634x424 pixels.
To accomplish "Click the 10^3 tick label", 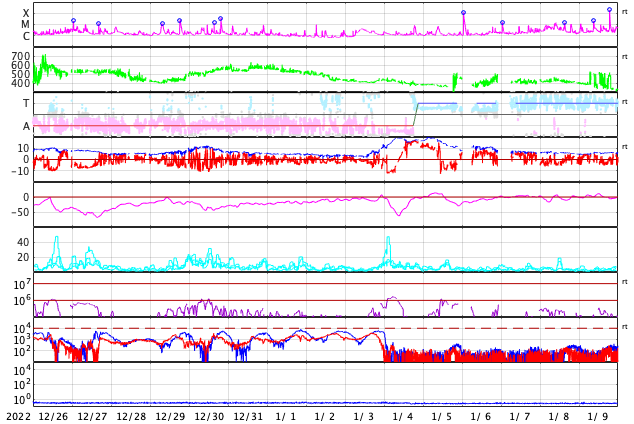I will (x=22, y=340).
